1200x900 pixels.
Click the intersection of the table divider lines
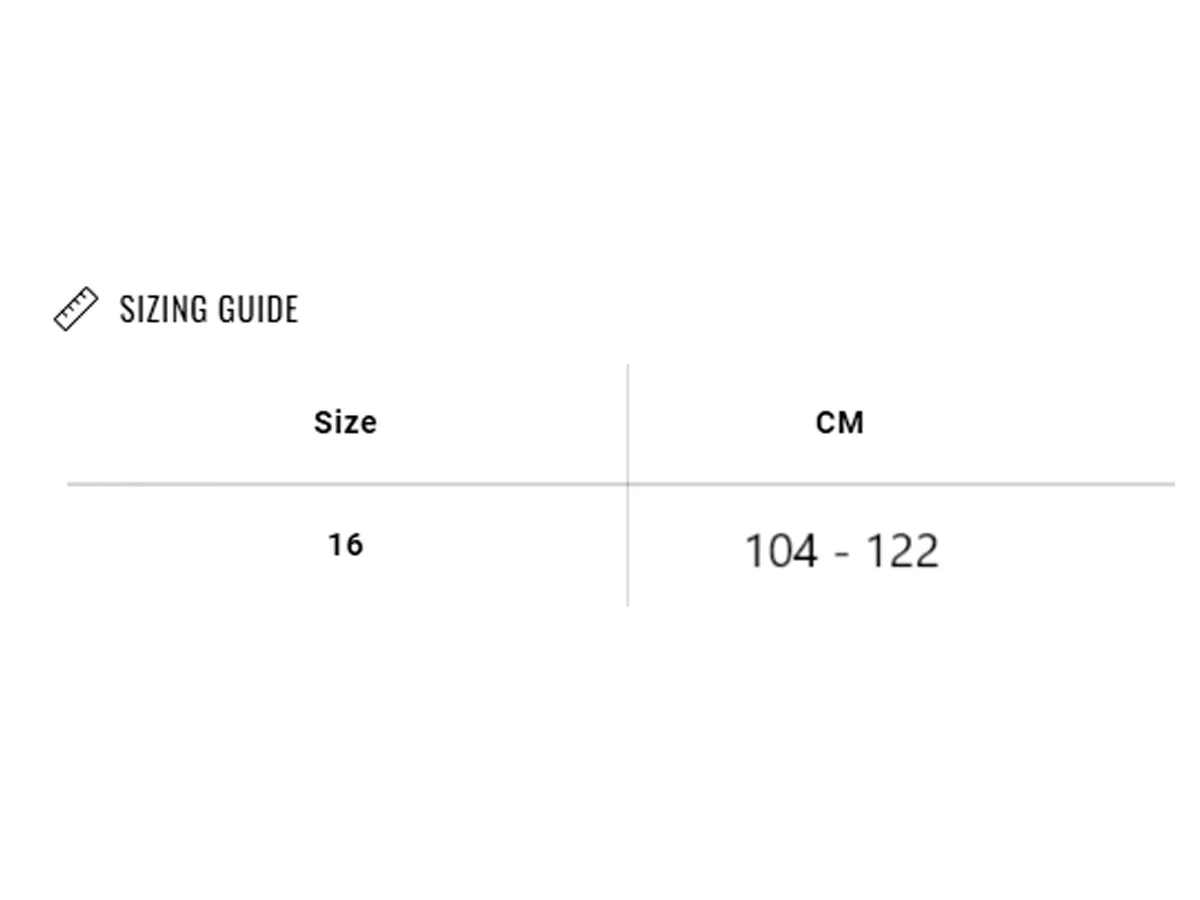click(628, 484)
